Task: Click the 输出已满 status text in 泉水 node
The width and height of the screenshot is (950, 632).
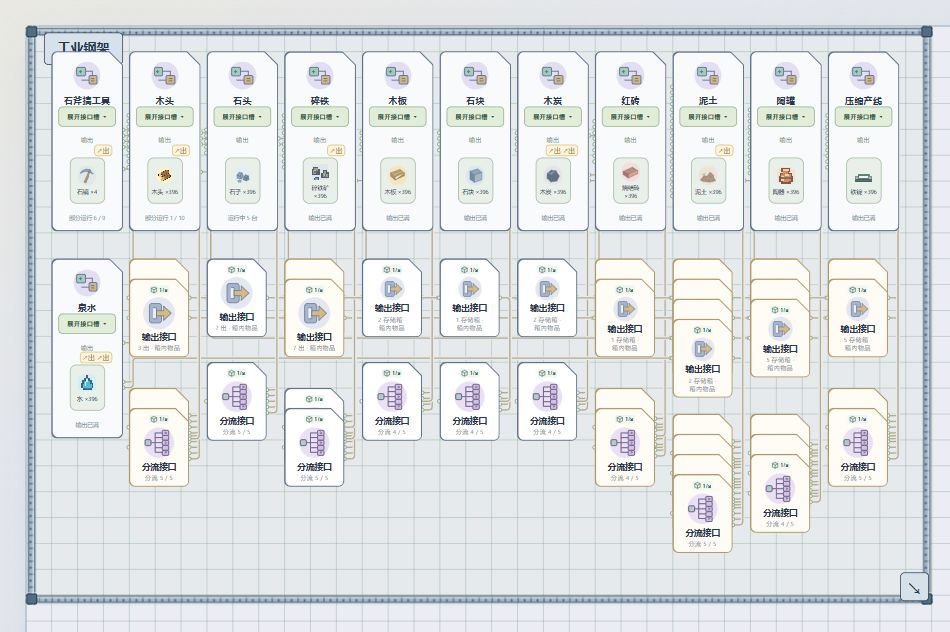Action: coord(87,425)
